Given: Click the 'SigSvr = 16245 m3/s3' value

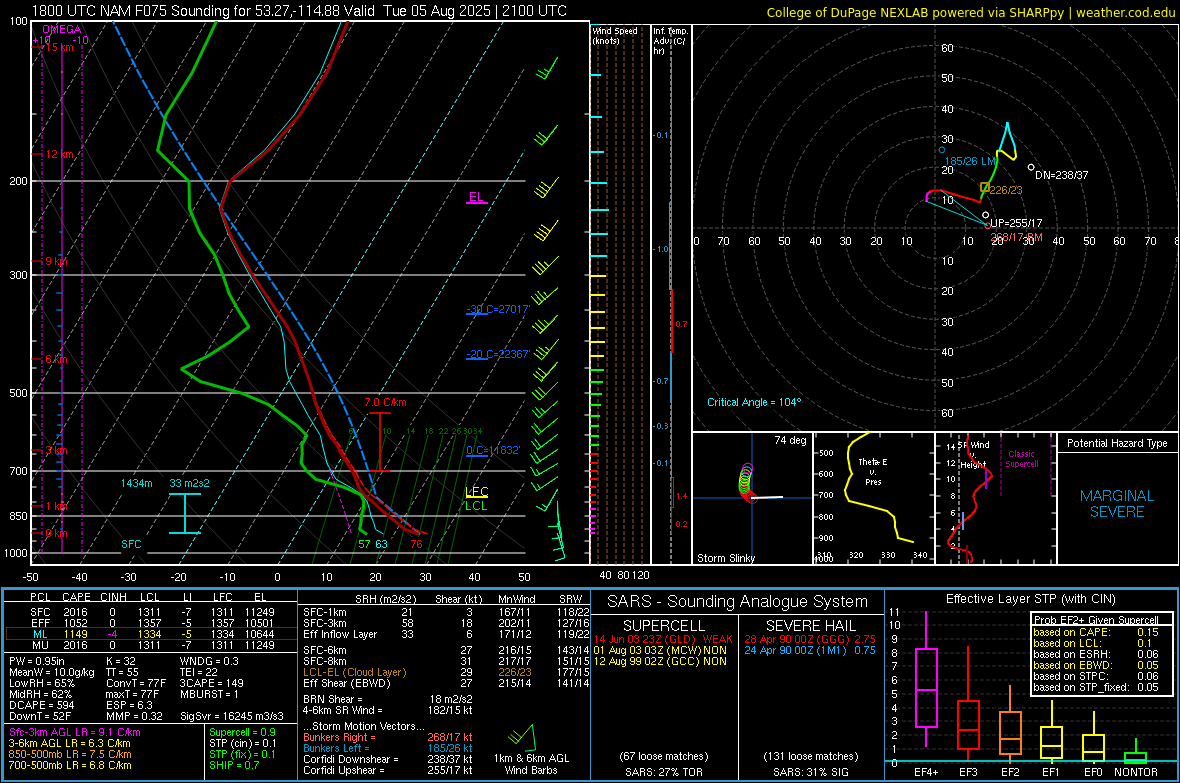Looking at the screenshot, I should click(232, 716).
